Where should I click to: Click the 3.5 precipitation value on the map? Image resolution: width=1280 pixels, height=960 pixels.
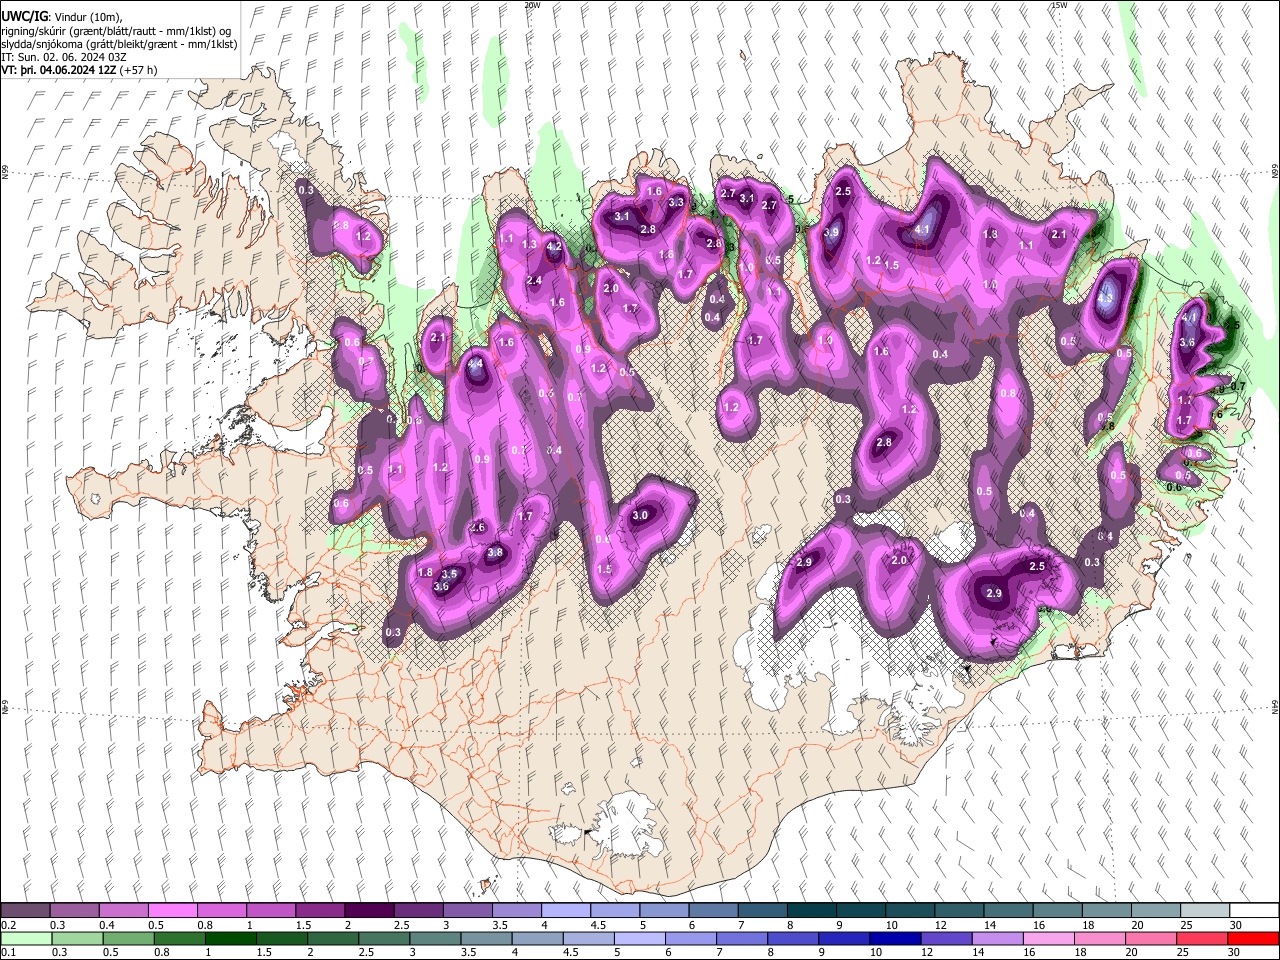coord(450,574)
